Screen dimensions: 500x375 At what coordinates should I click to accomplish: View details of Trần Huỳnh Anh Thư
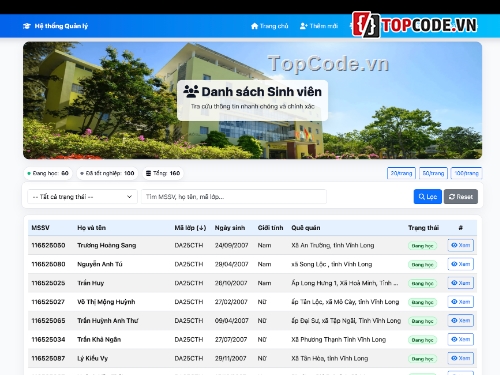click(x=460, y=321)
